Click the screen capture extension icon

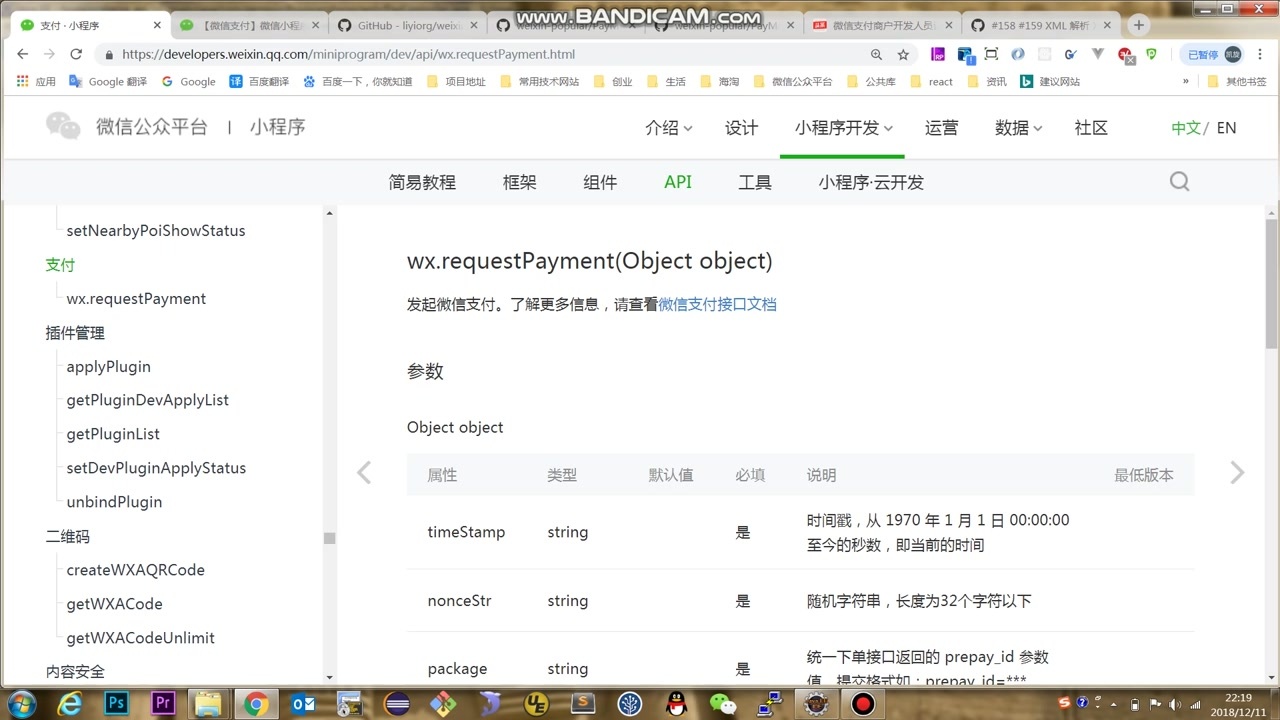(991, 54)
